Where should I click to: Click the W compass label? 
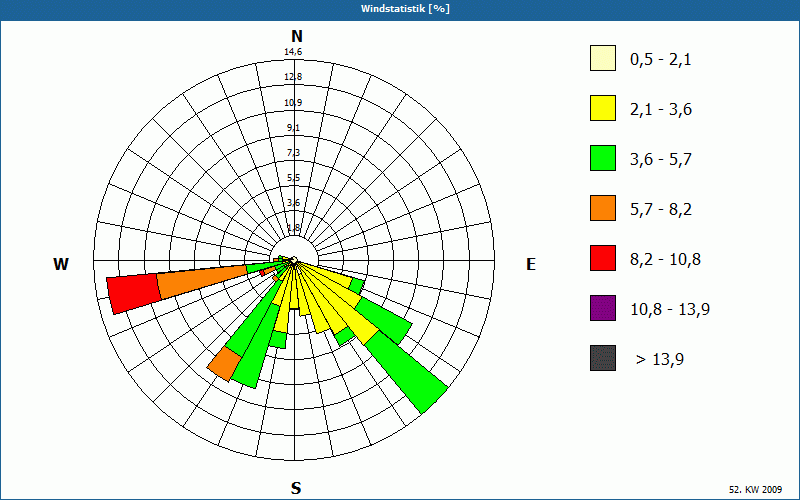(x=61, y=264)
